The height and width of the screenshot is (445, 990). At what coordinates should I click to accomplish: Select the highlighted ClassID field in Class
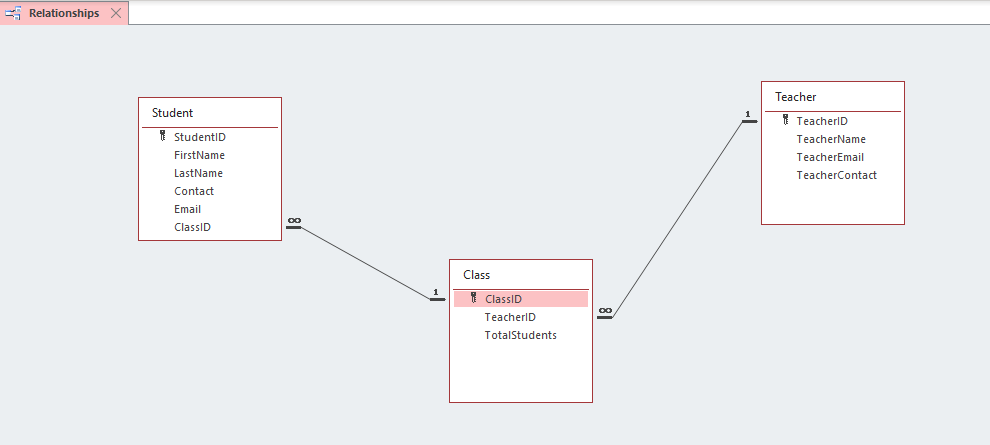[521, 299]
